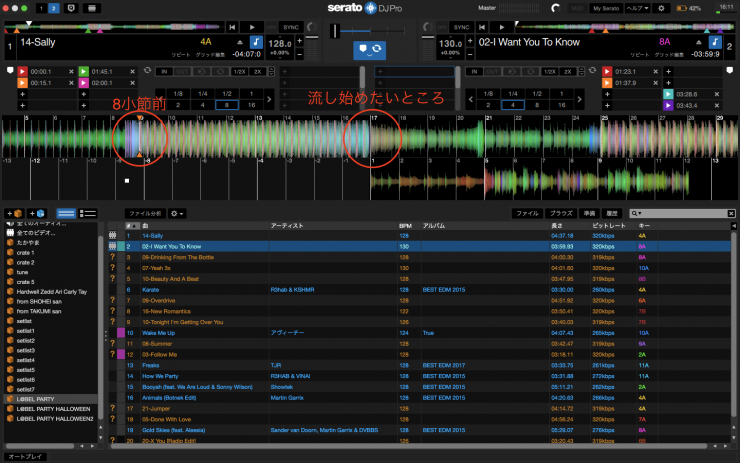Image resolution: width=740 pixels, height=463 pixels.
Task: Play deck 2 track I Want You To Know
Action: click(502, 27)
